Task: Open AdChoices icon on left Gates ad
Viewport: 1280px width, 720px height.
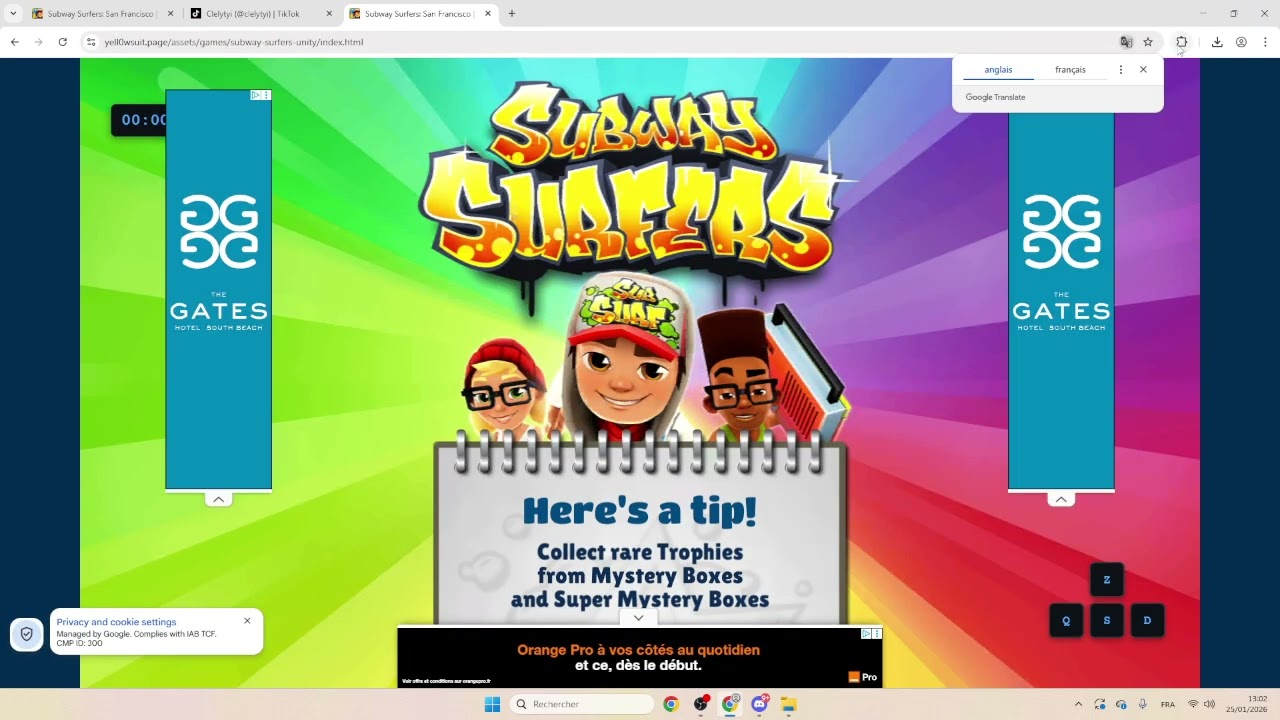Action: point(257,95)
